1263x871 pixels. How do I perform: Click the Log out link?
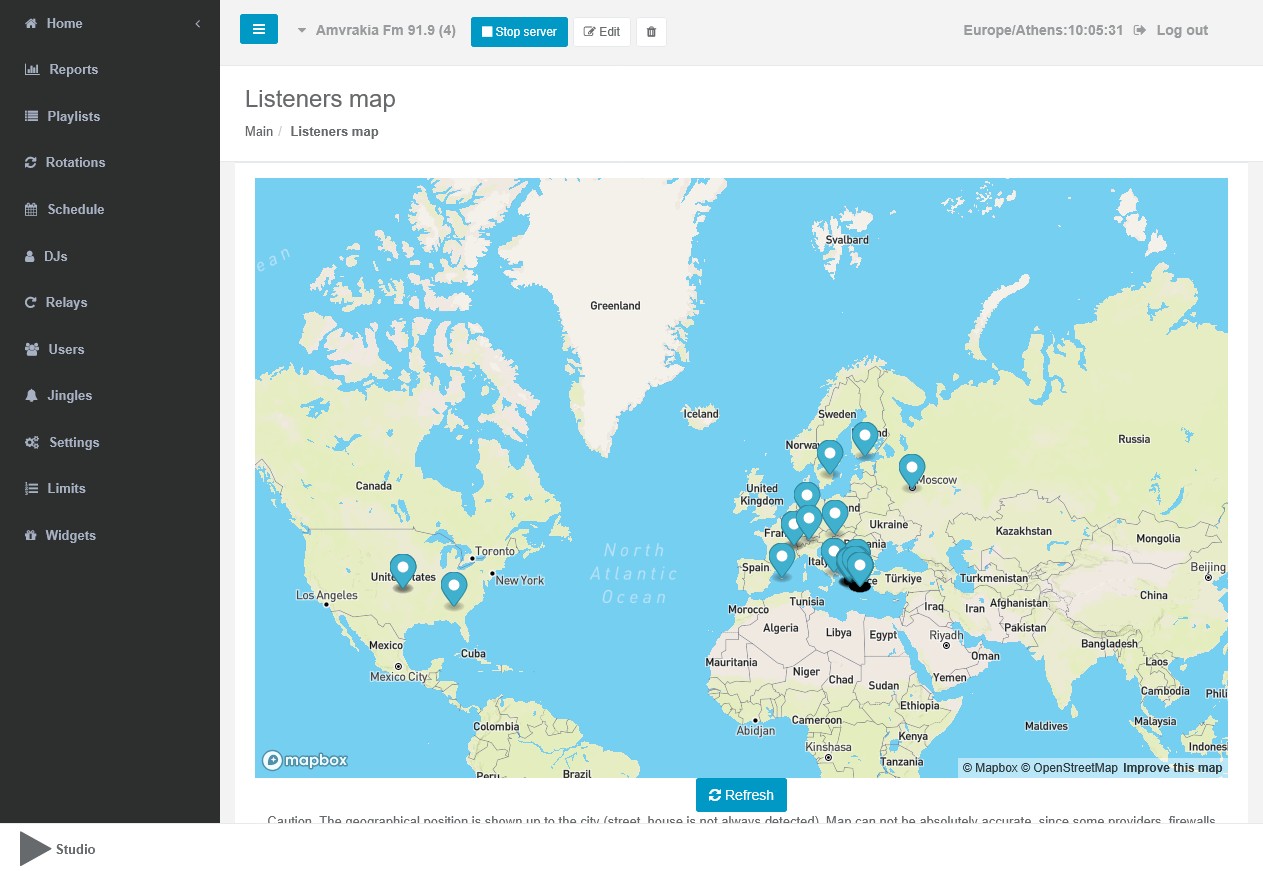(x=1181, y=31)
